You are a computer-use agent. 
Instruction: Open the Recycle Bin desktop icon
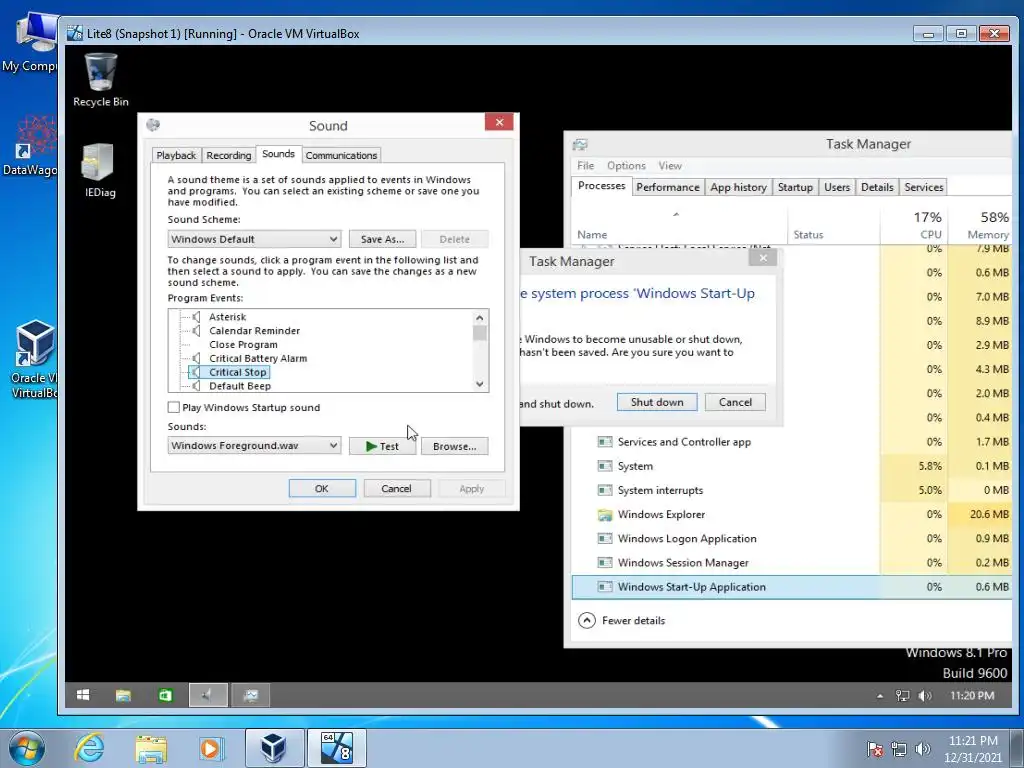click(x=101, y=80)
